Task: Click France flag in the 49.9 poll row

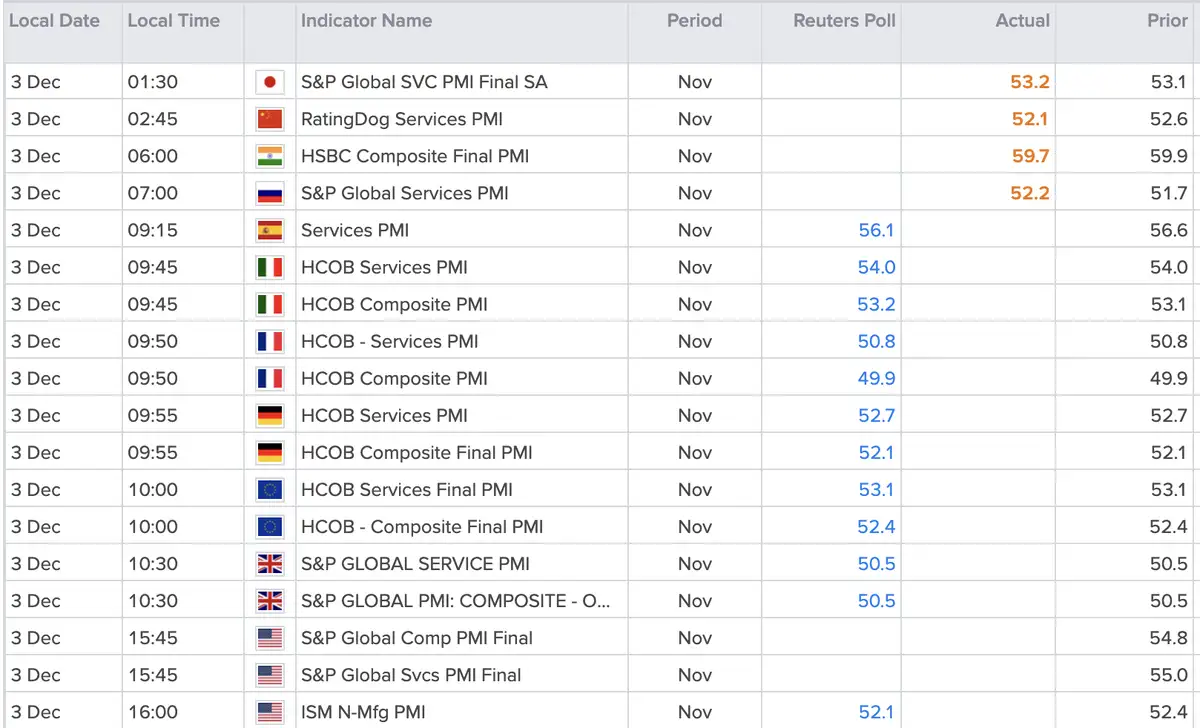Action: (x=270, y=378)
